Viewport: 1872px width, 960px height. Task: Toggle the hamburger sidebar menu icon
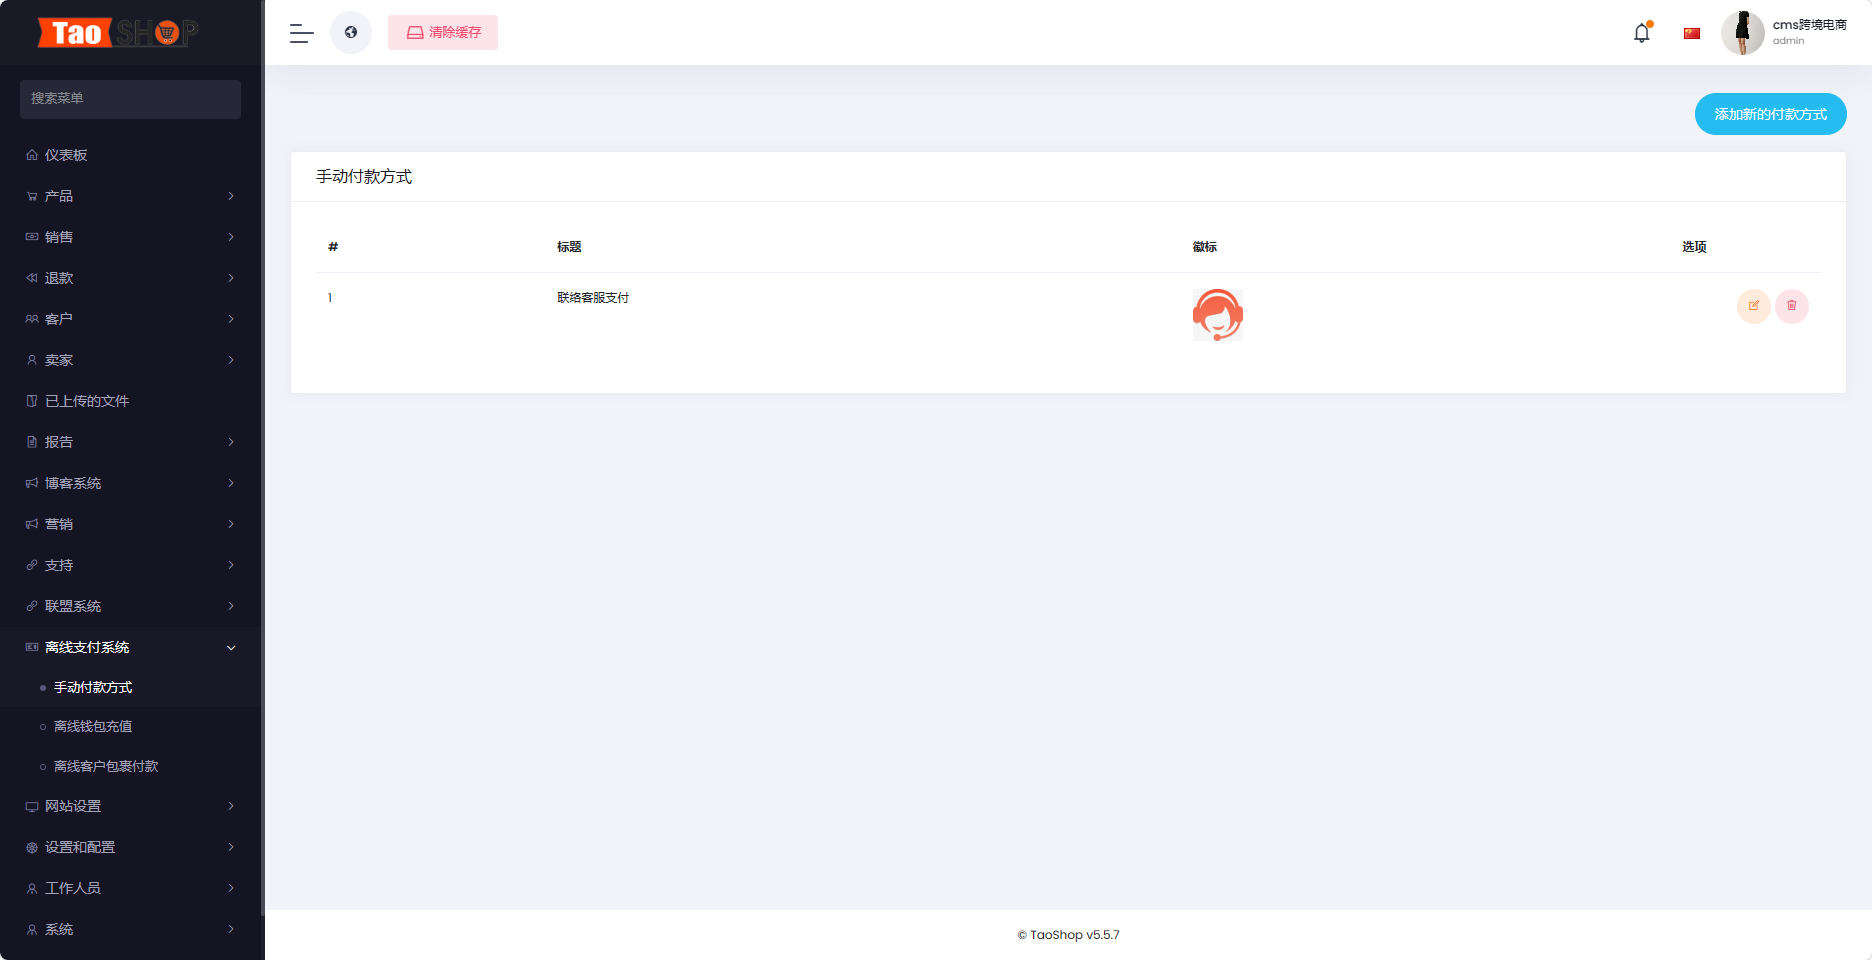click(x=302, y=33)
